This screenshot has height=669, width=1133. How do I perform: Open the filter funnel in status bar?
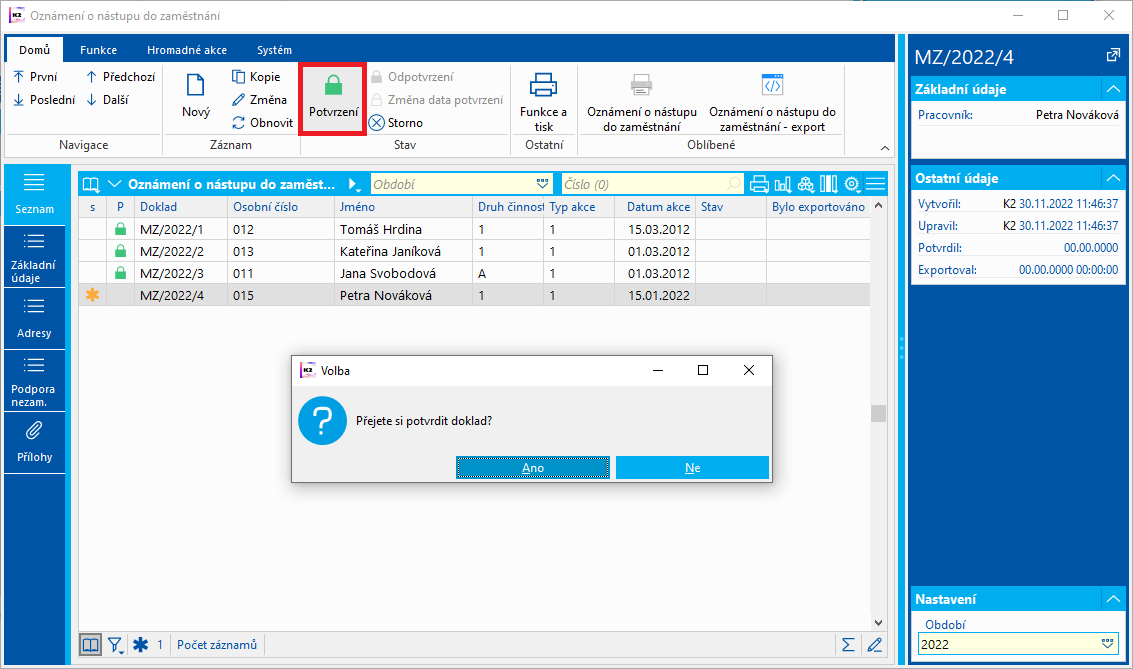(116, 644)
